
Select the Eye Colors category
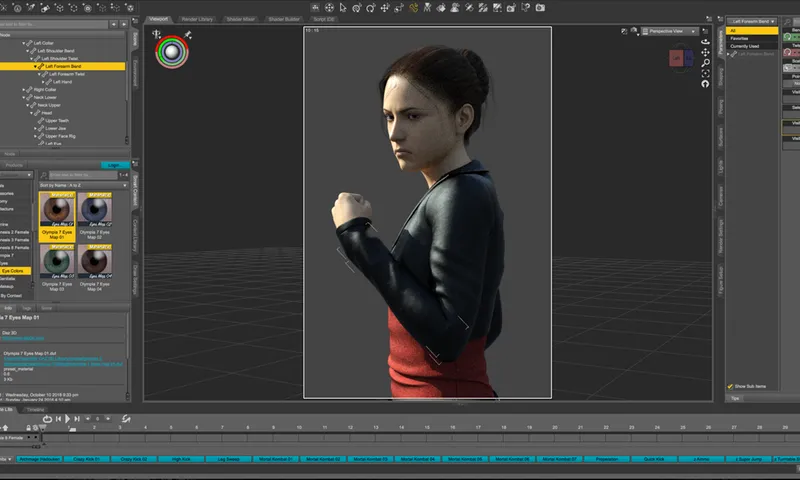click(14, 271)
